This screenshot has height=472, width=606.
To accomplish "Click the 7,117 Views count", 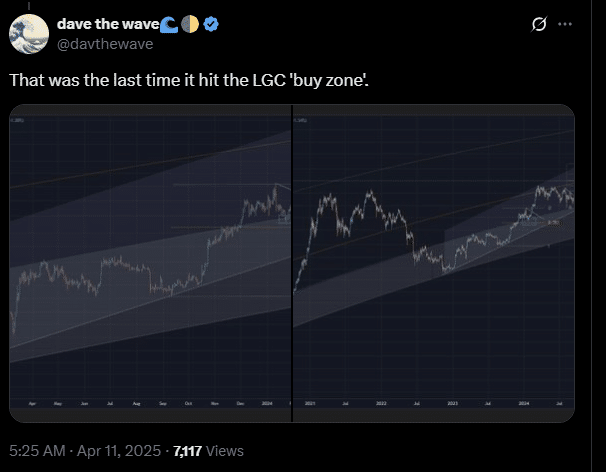I will [x=208, y=451].
